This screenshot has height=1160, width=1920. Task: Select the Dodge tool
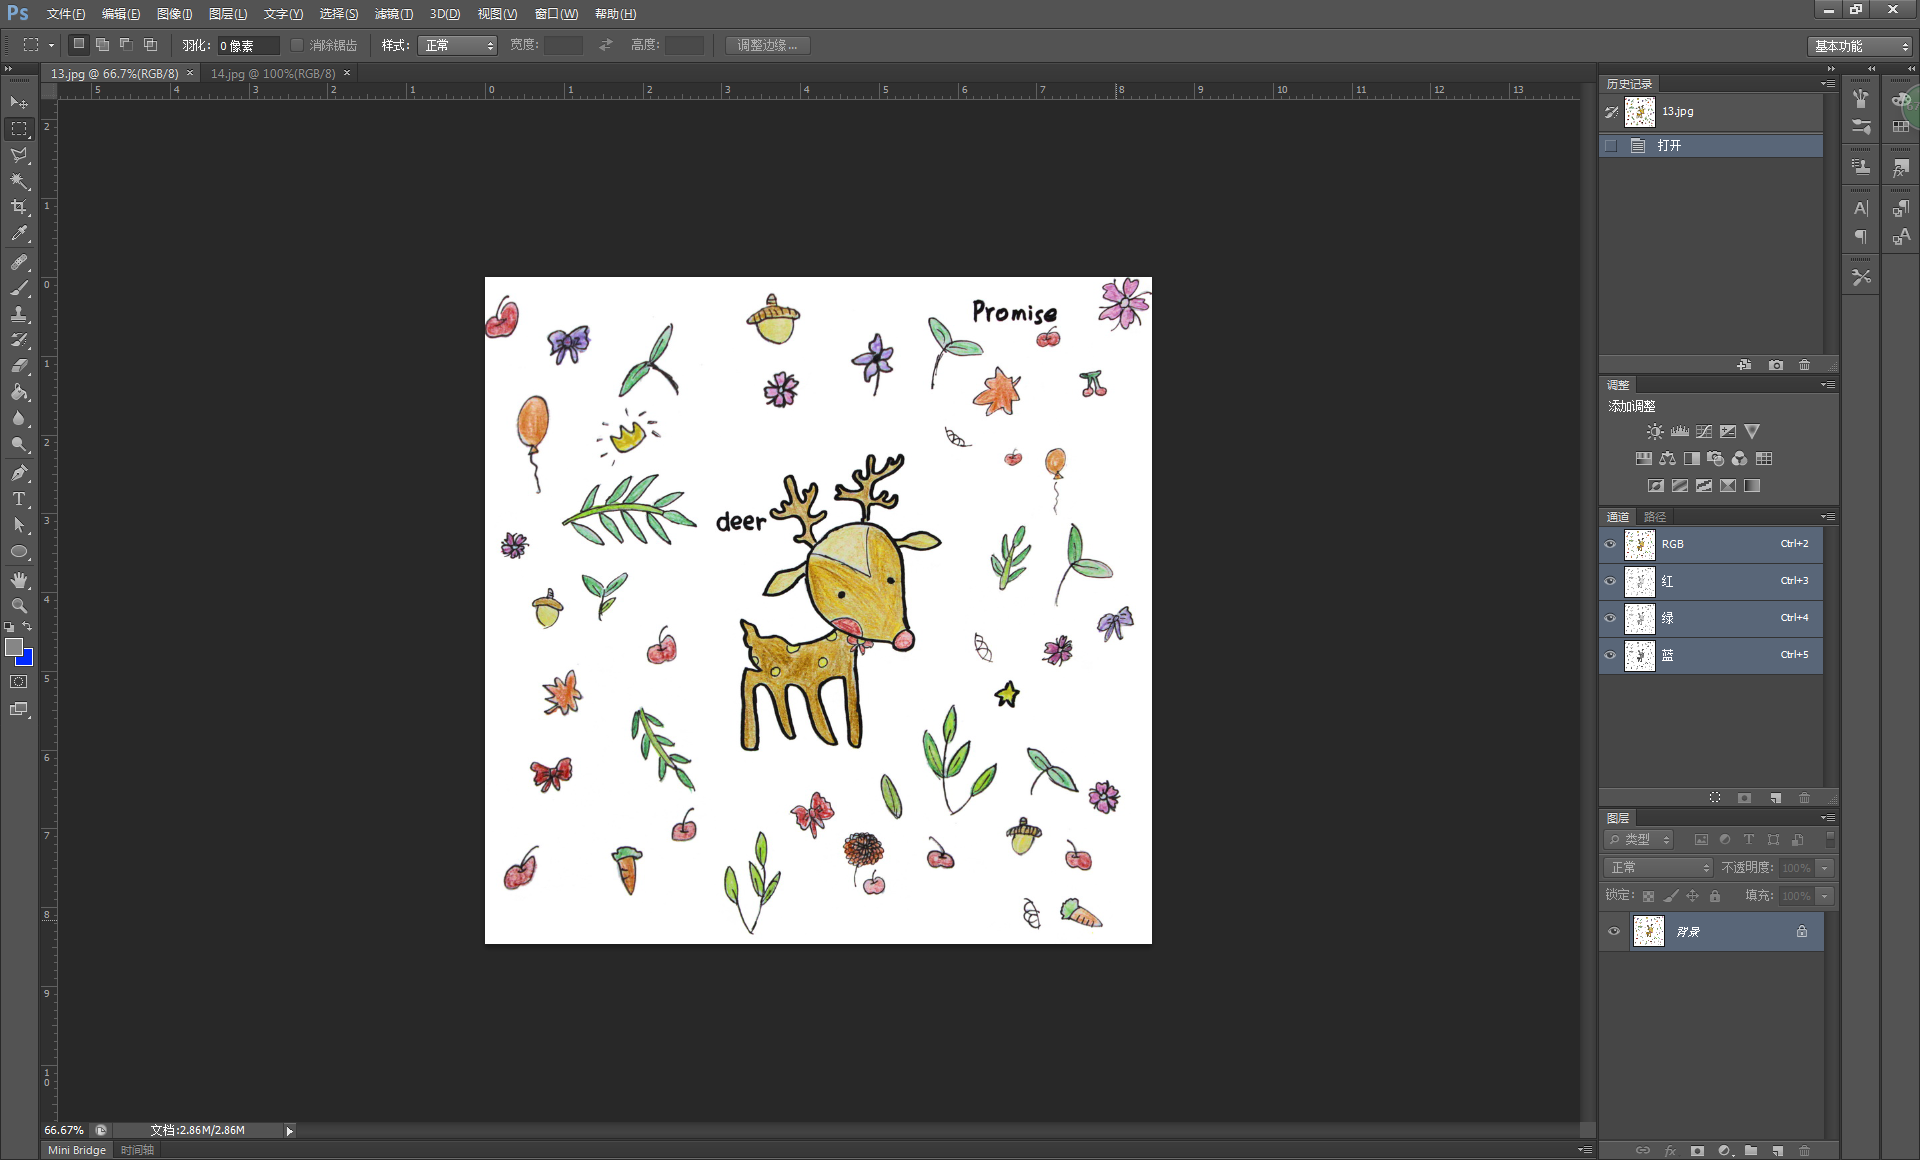[x=19, y=444]
